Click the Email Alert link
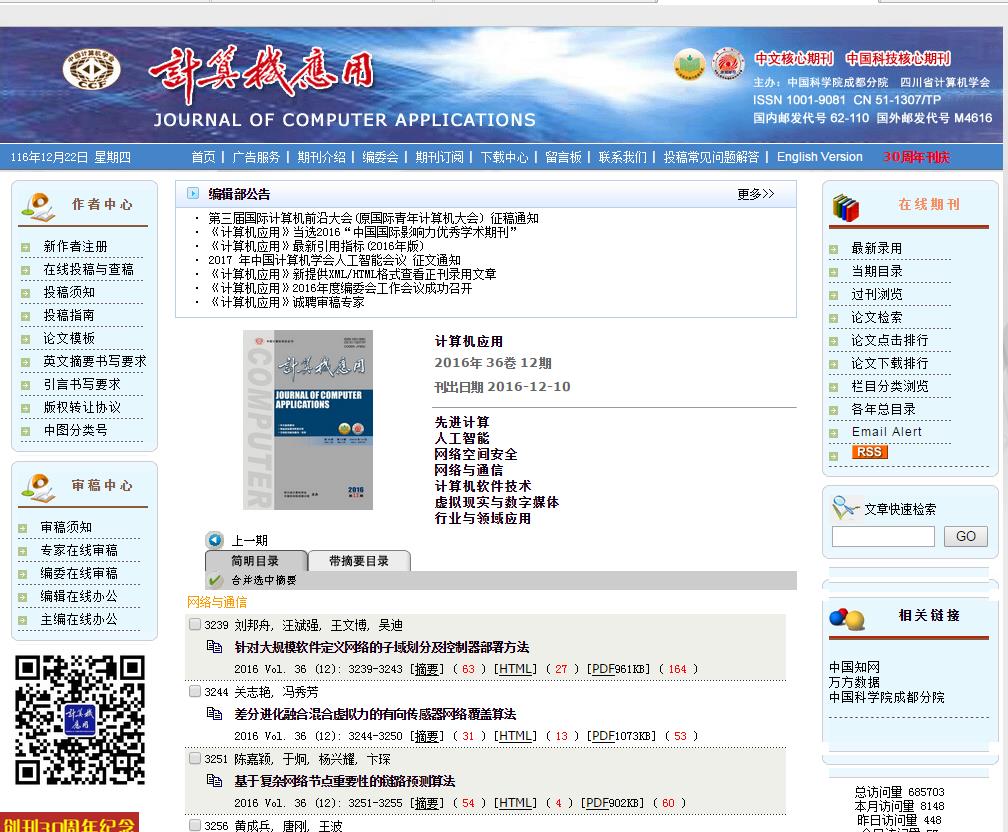The image size is (1008, 832). 886,431
